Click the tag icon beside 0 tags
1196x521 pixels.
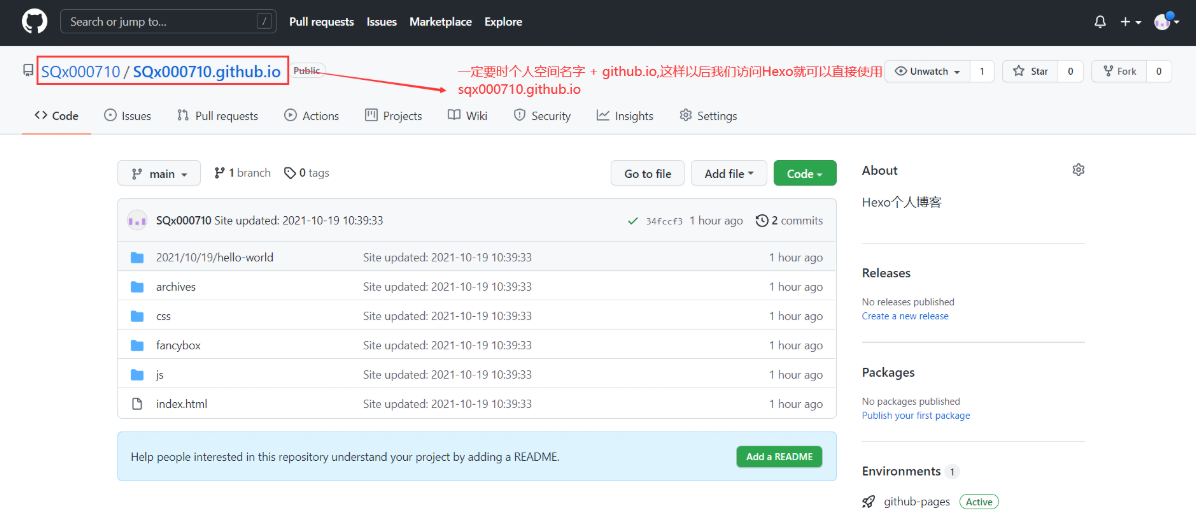click(x=290, y=173)
